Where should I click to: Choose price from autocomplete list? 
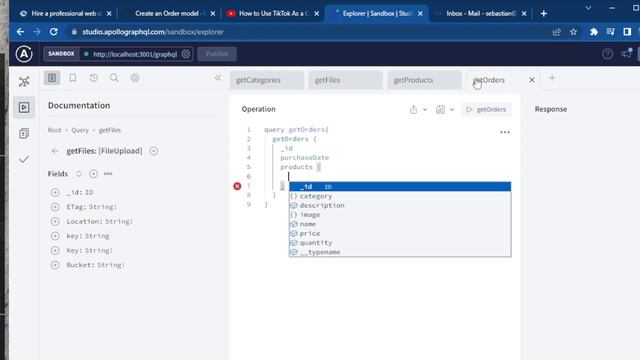pos(400,233)
